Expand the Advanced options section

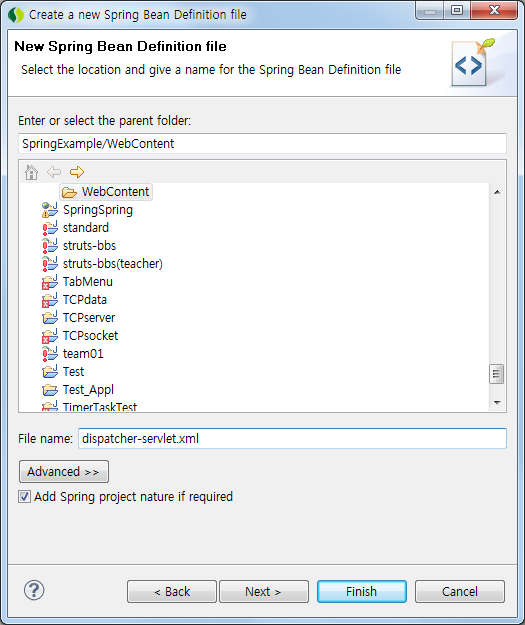coord(64,472)
